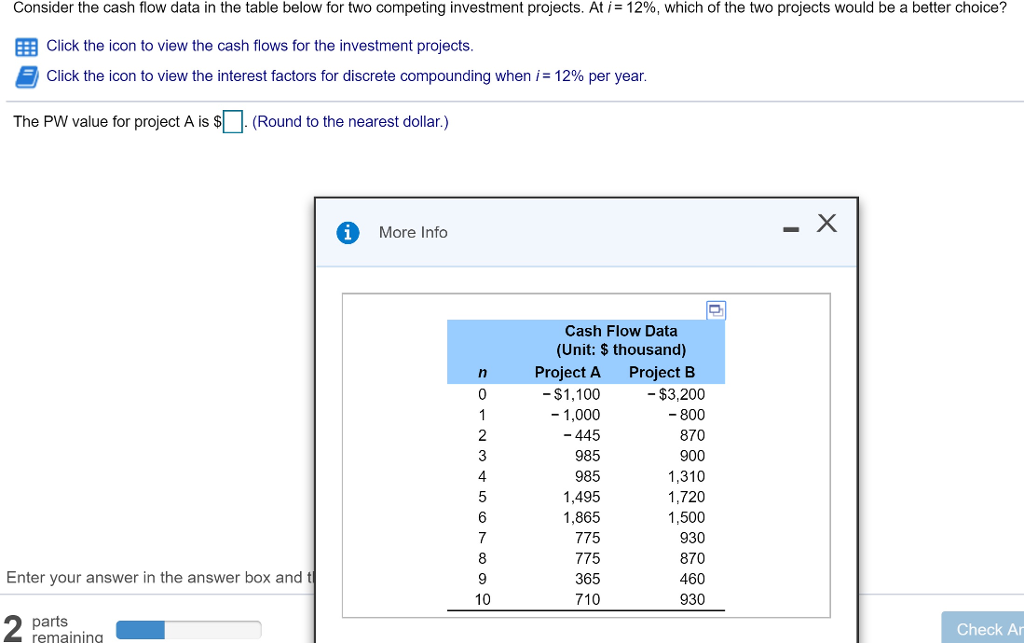Follow link to view cash flows
The width and height of the screenshot is (1024, 643).
tap(260, 46)
